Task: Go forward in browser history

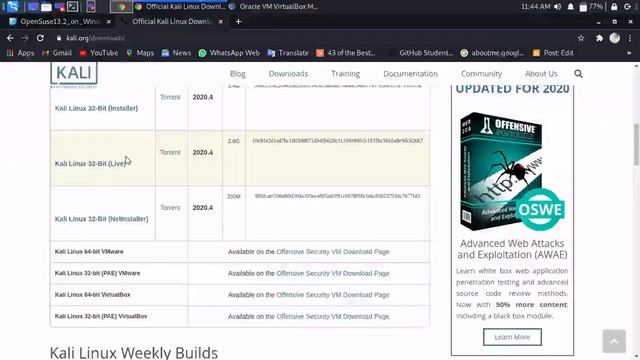Action: click(x=25, y=38)
